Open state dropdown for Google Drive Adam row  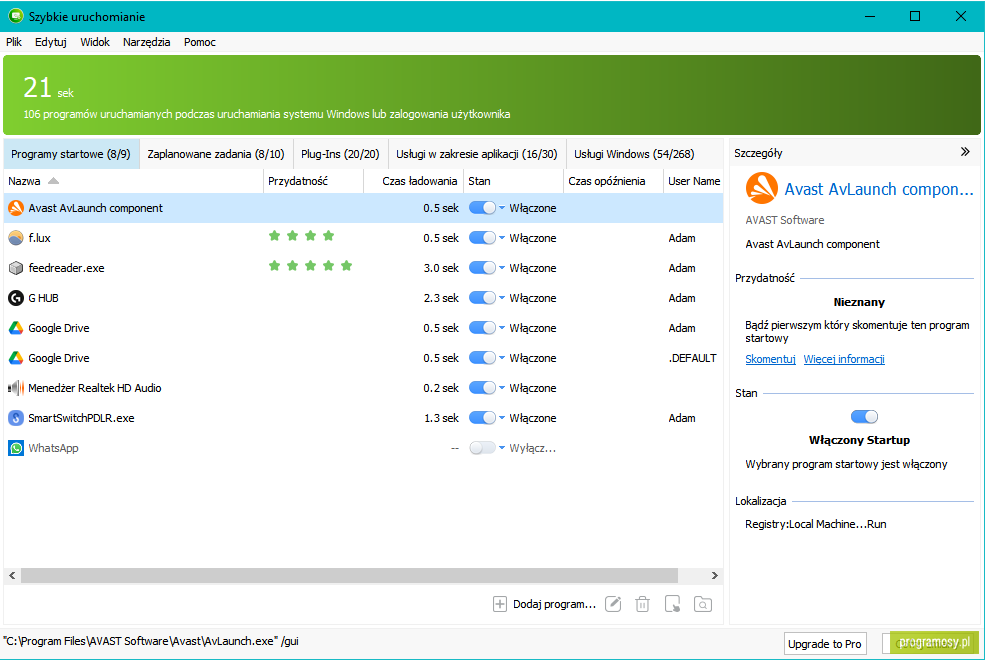pos(502,328)
